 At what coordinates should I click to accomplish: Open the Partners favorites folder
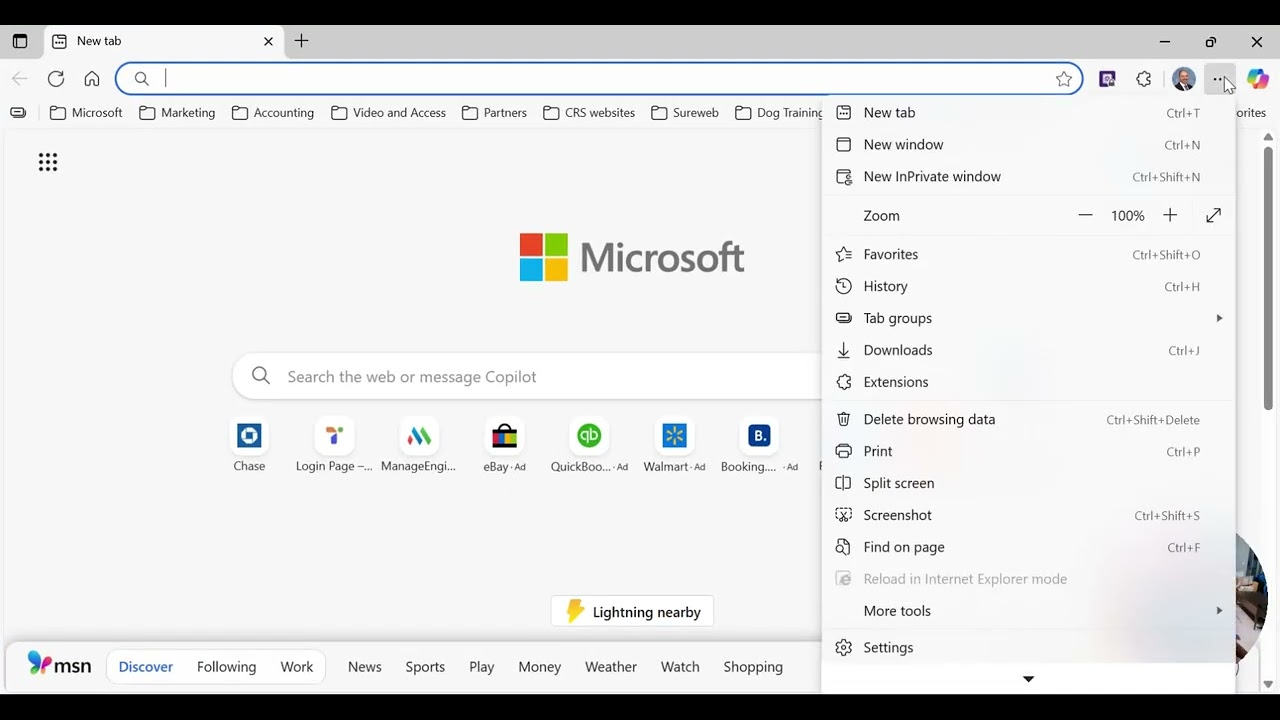coord(494,113)
